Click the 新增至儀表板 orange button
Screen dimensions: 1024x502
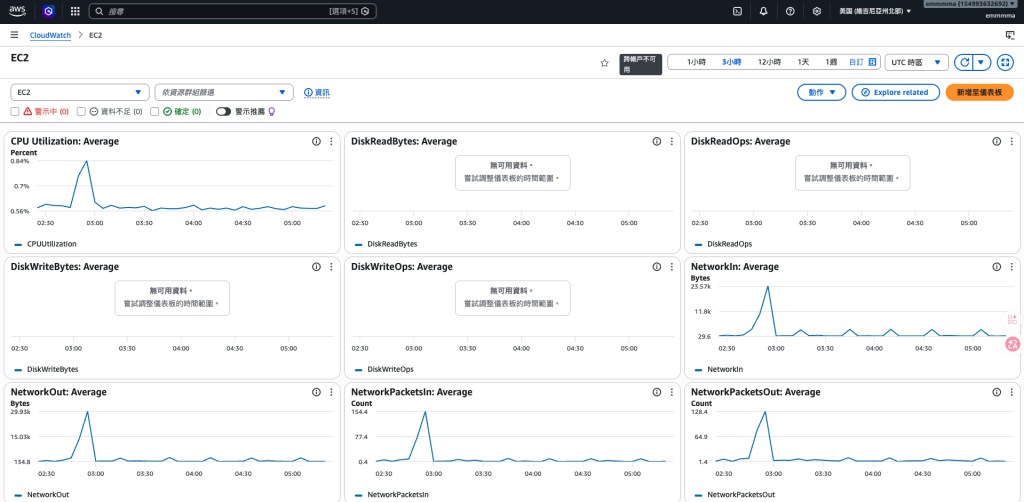click(x=979, y=92)
